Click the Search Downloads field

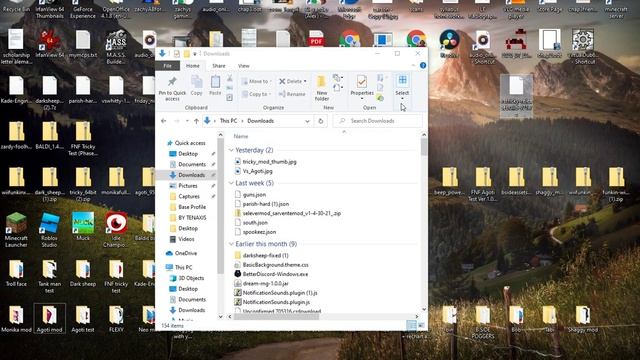[x=378, y=121]
